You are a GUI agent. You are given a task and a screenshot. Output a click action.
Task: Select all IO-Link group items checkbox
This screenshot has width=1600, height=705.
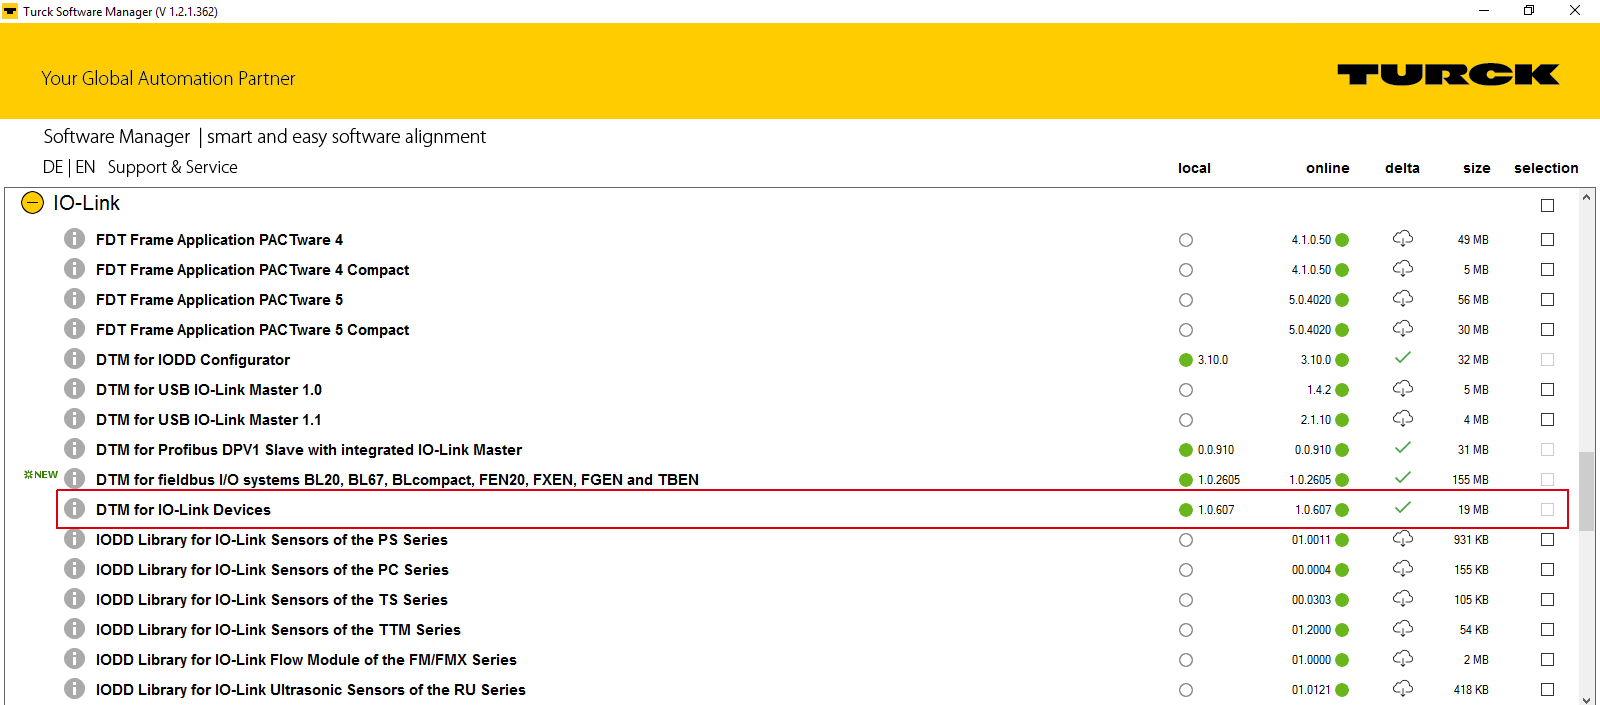click(x=1547, y=205)
